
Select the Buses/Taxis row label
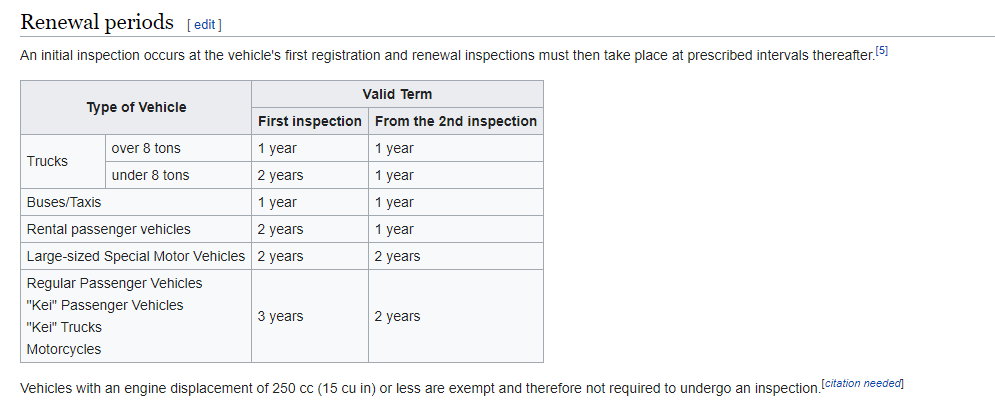tap(64, 202)
